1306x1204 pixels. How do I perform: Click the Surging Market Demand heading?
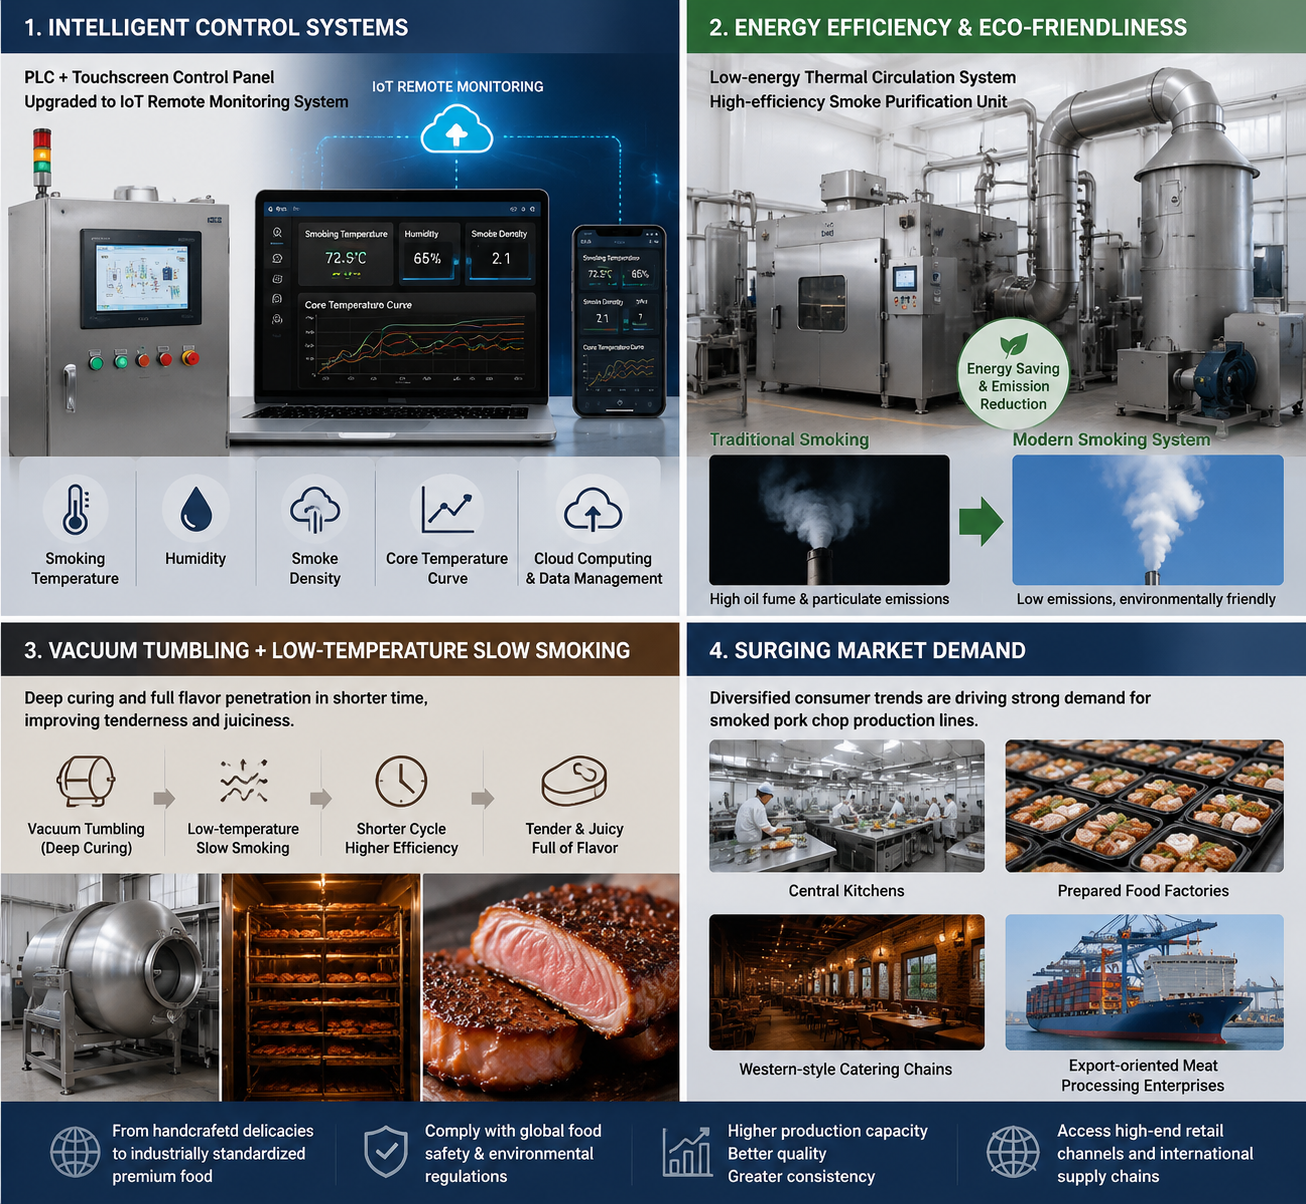(x=867, y=650)
